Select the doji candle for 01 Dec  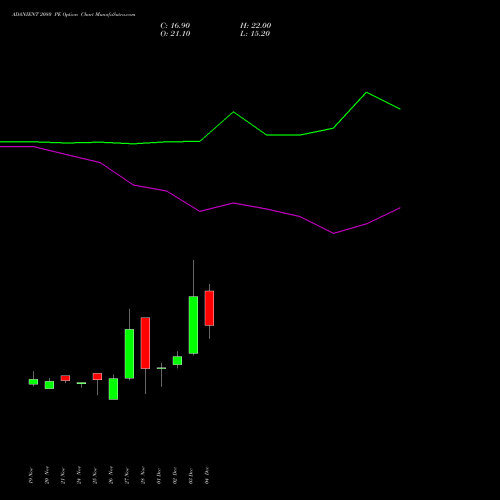click(x=161, y=368)
